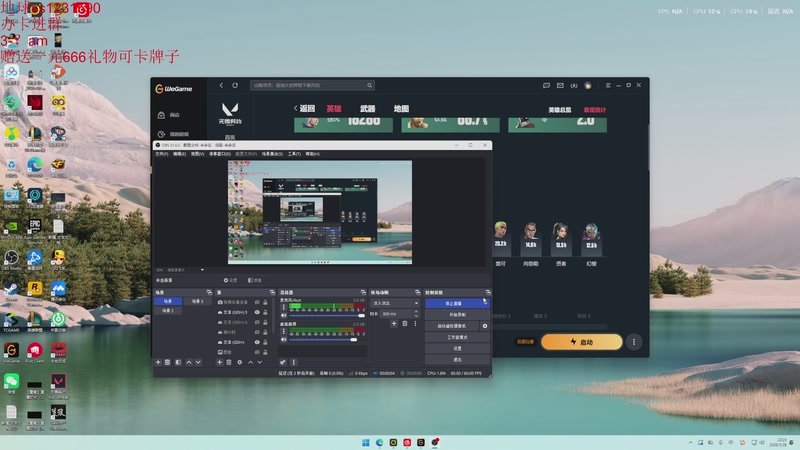Launch game with yellow 启动 button

pos(582,342)
